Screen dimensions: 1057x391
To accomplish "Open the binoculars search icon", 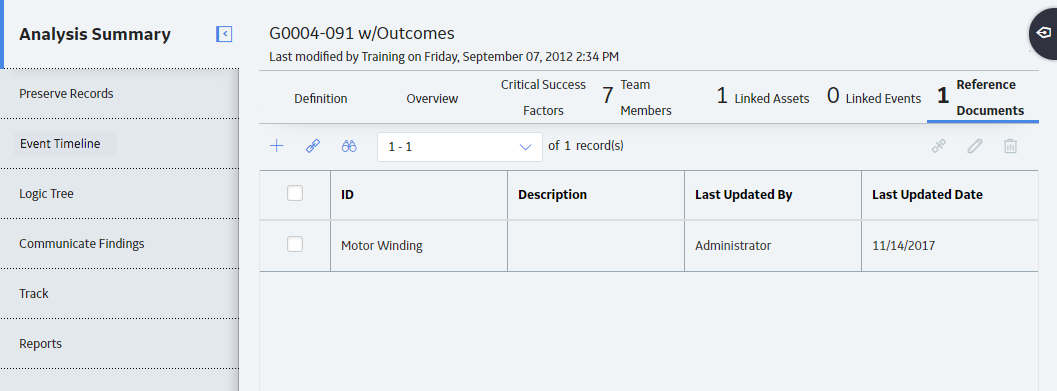I will pyautogui.click(x=349, y=146).
